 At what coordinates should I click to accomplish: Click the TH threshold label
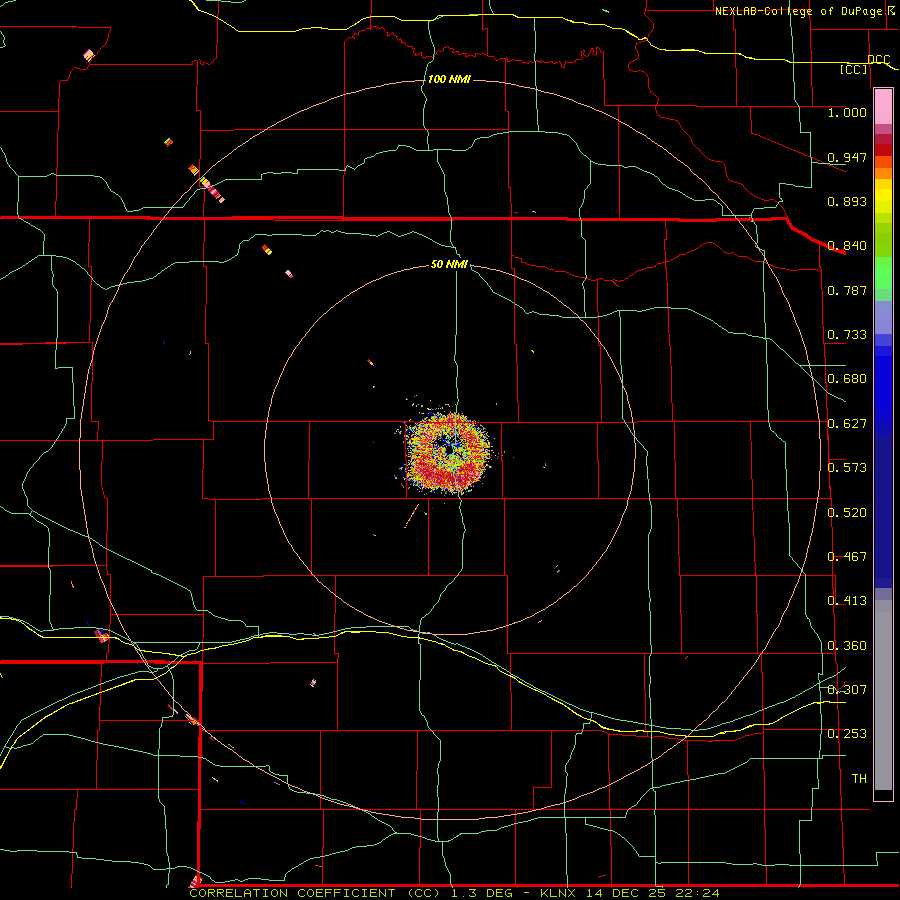pos(859,779)
